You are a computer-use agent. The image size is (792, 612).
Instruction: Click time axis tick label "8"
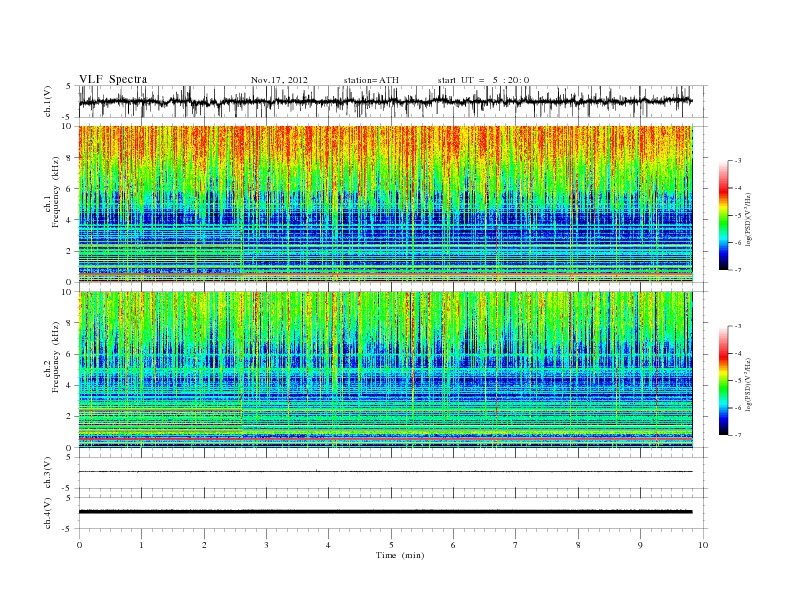pos(578,545)
